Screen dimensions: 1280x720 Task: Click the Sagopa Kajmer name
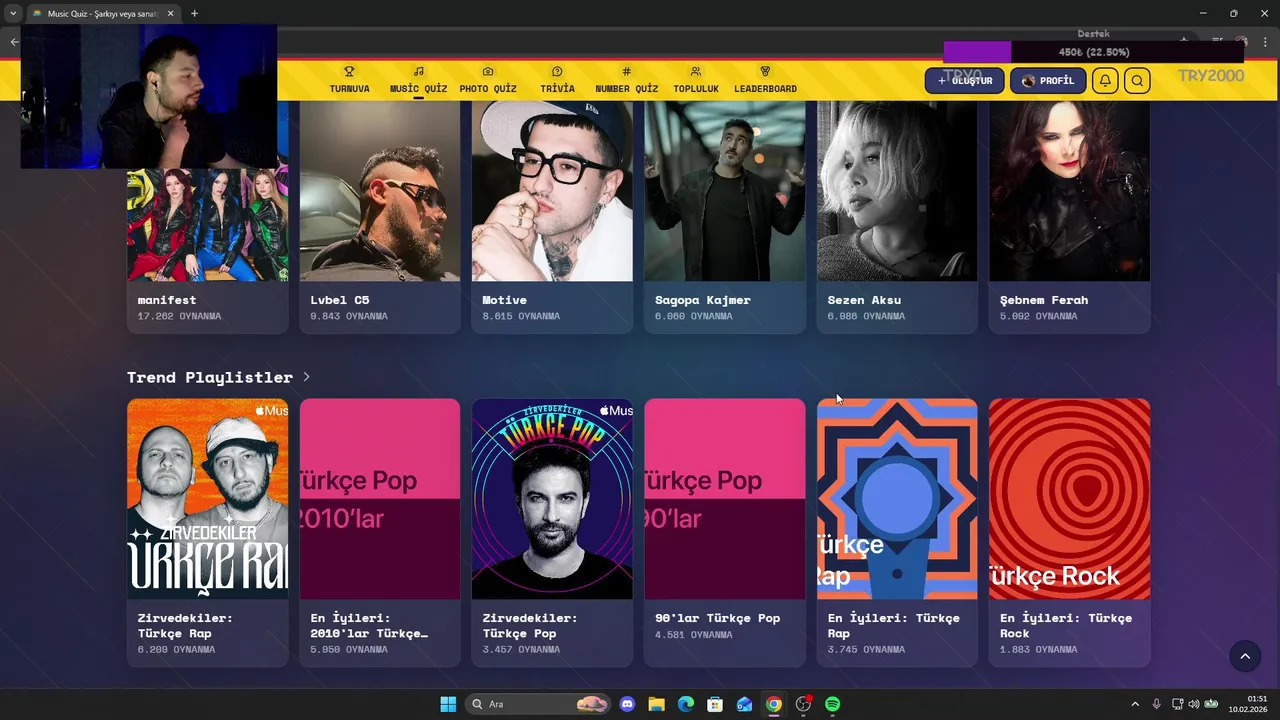tap(703, 300)
